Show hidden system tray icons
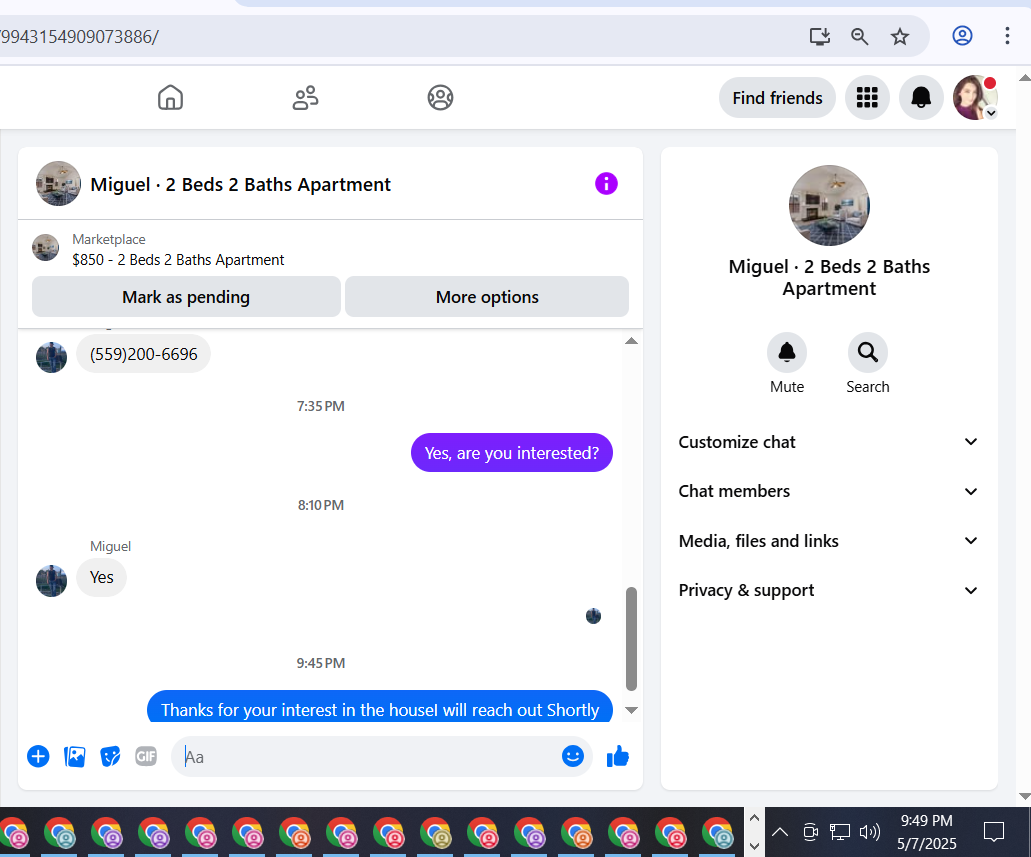This screenshot has height=857, width=1031. tap(780, 832)
